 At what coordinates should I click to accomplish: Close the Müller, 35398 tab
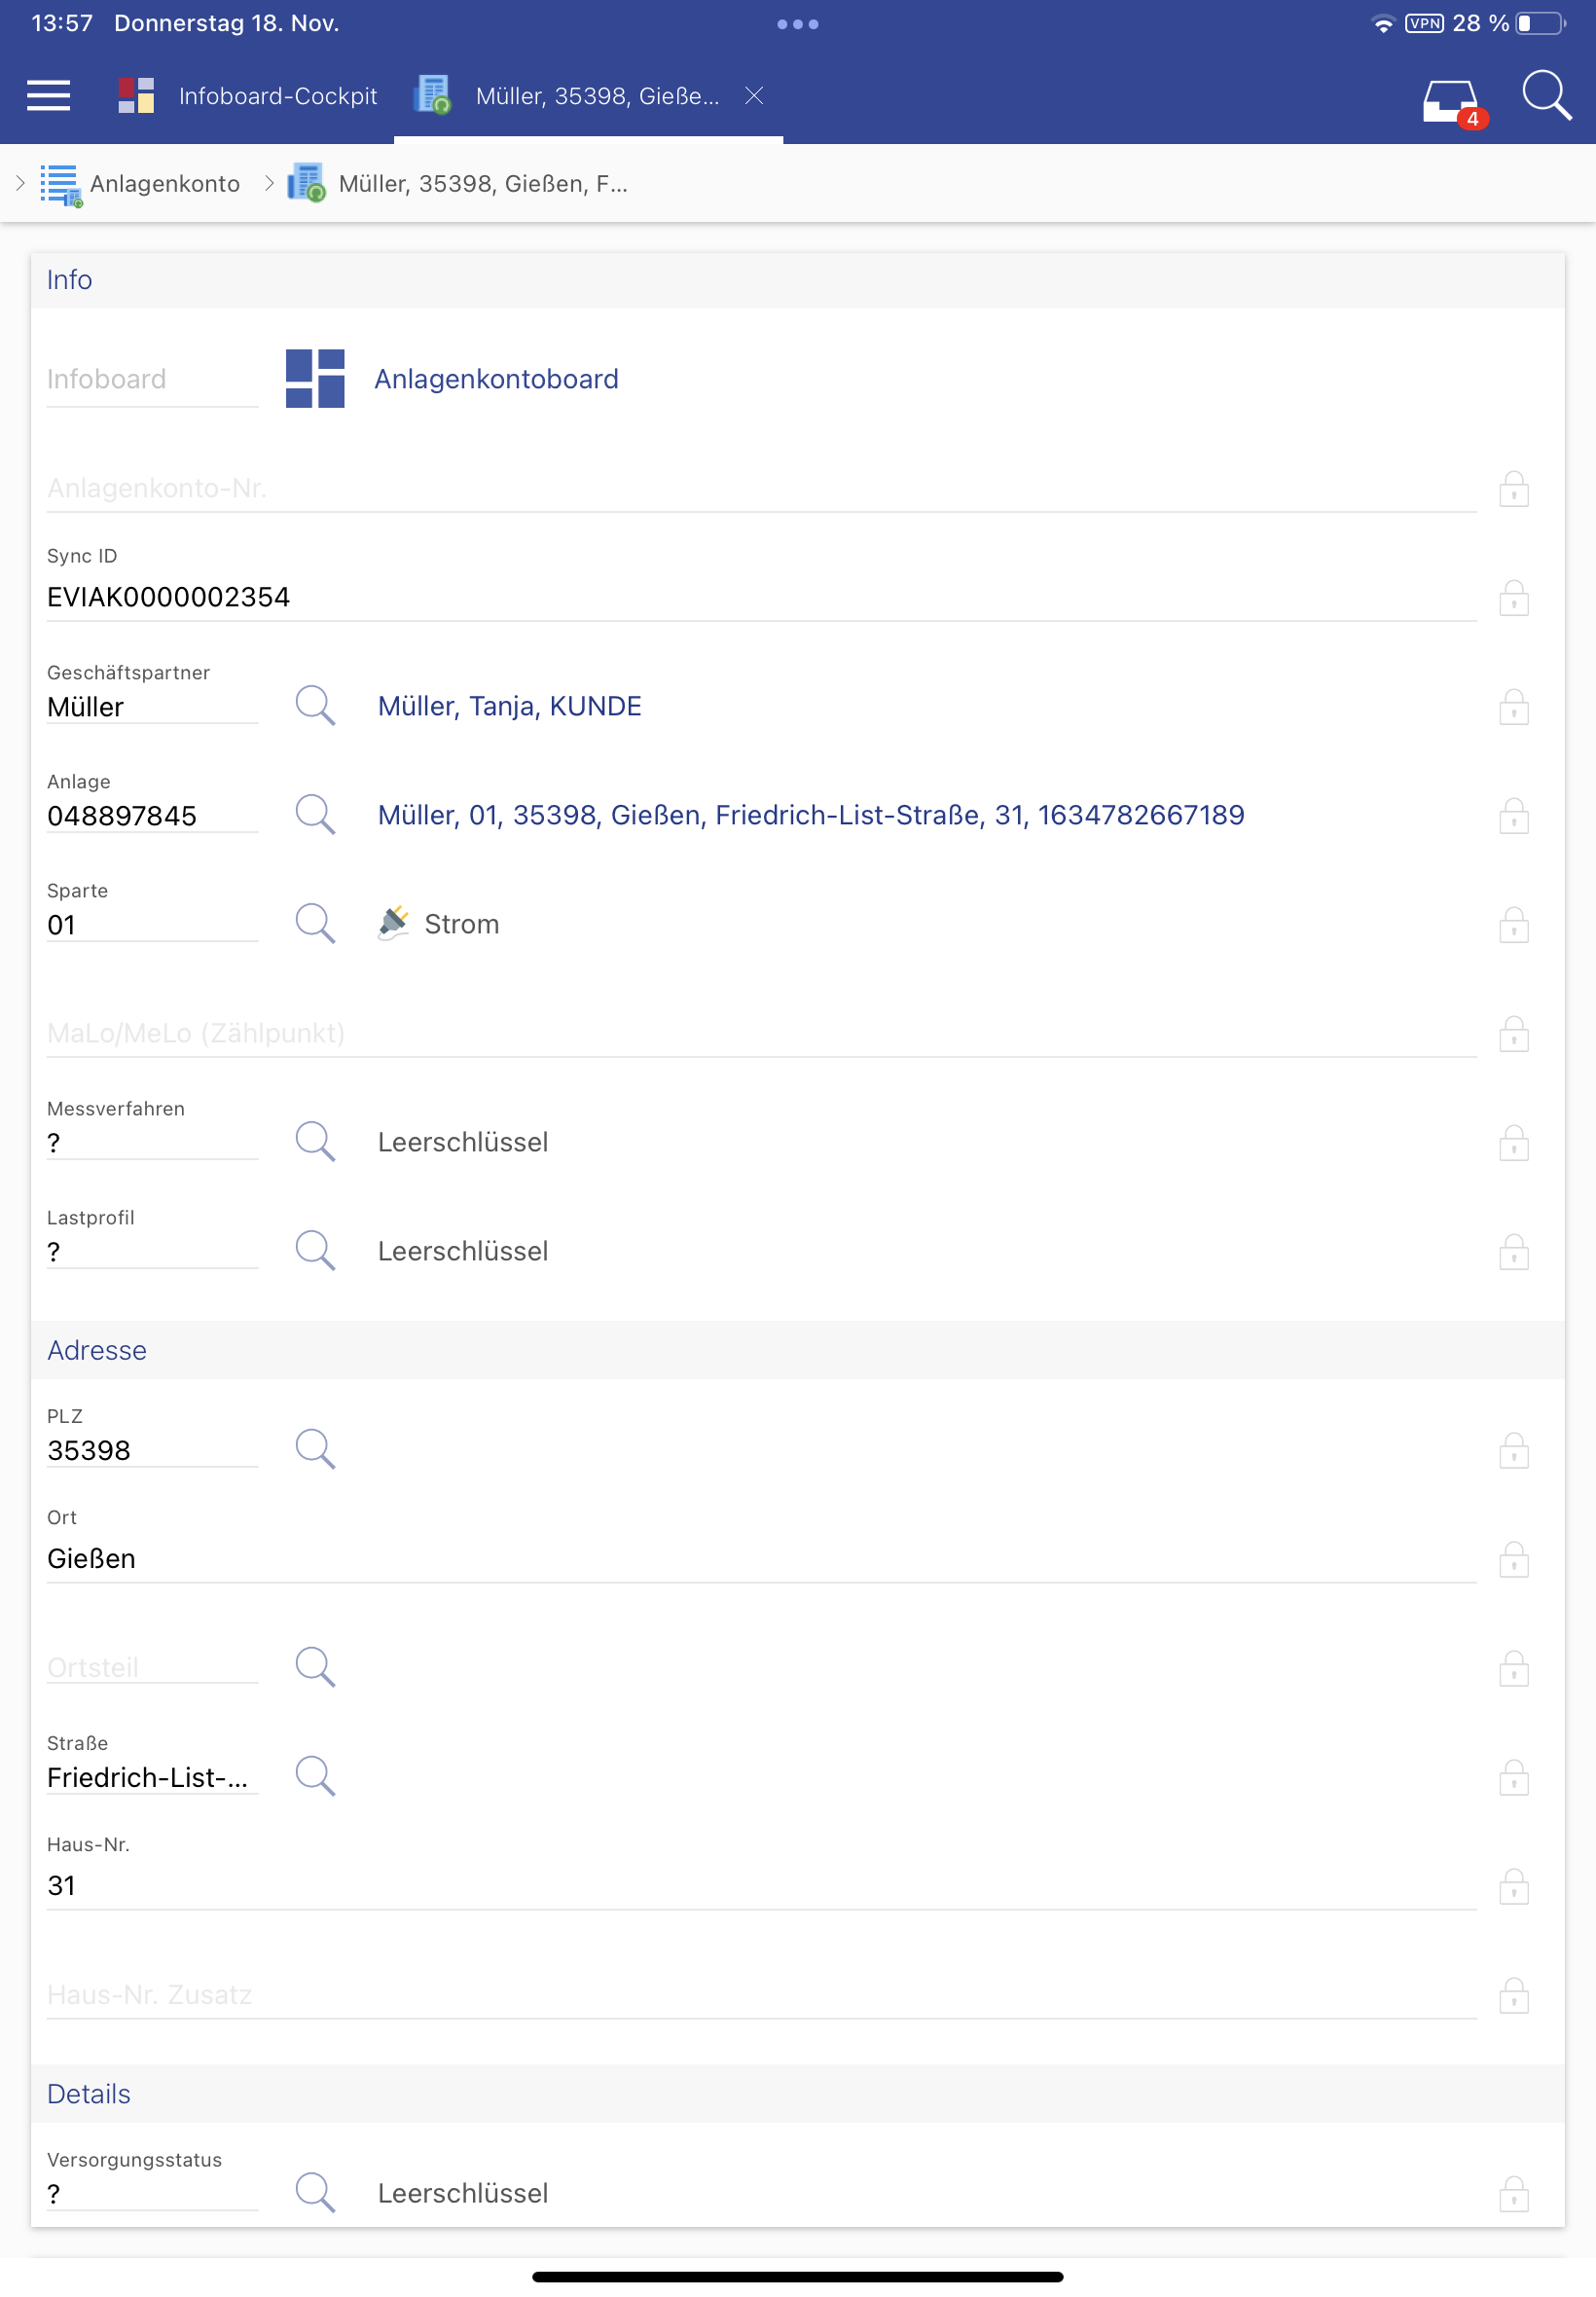coord(754,96)
